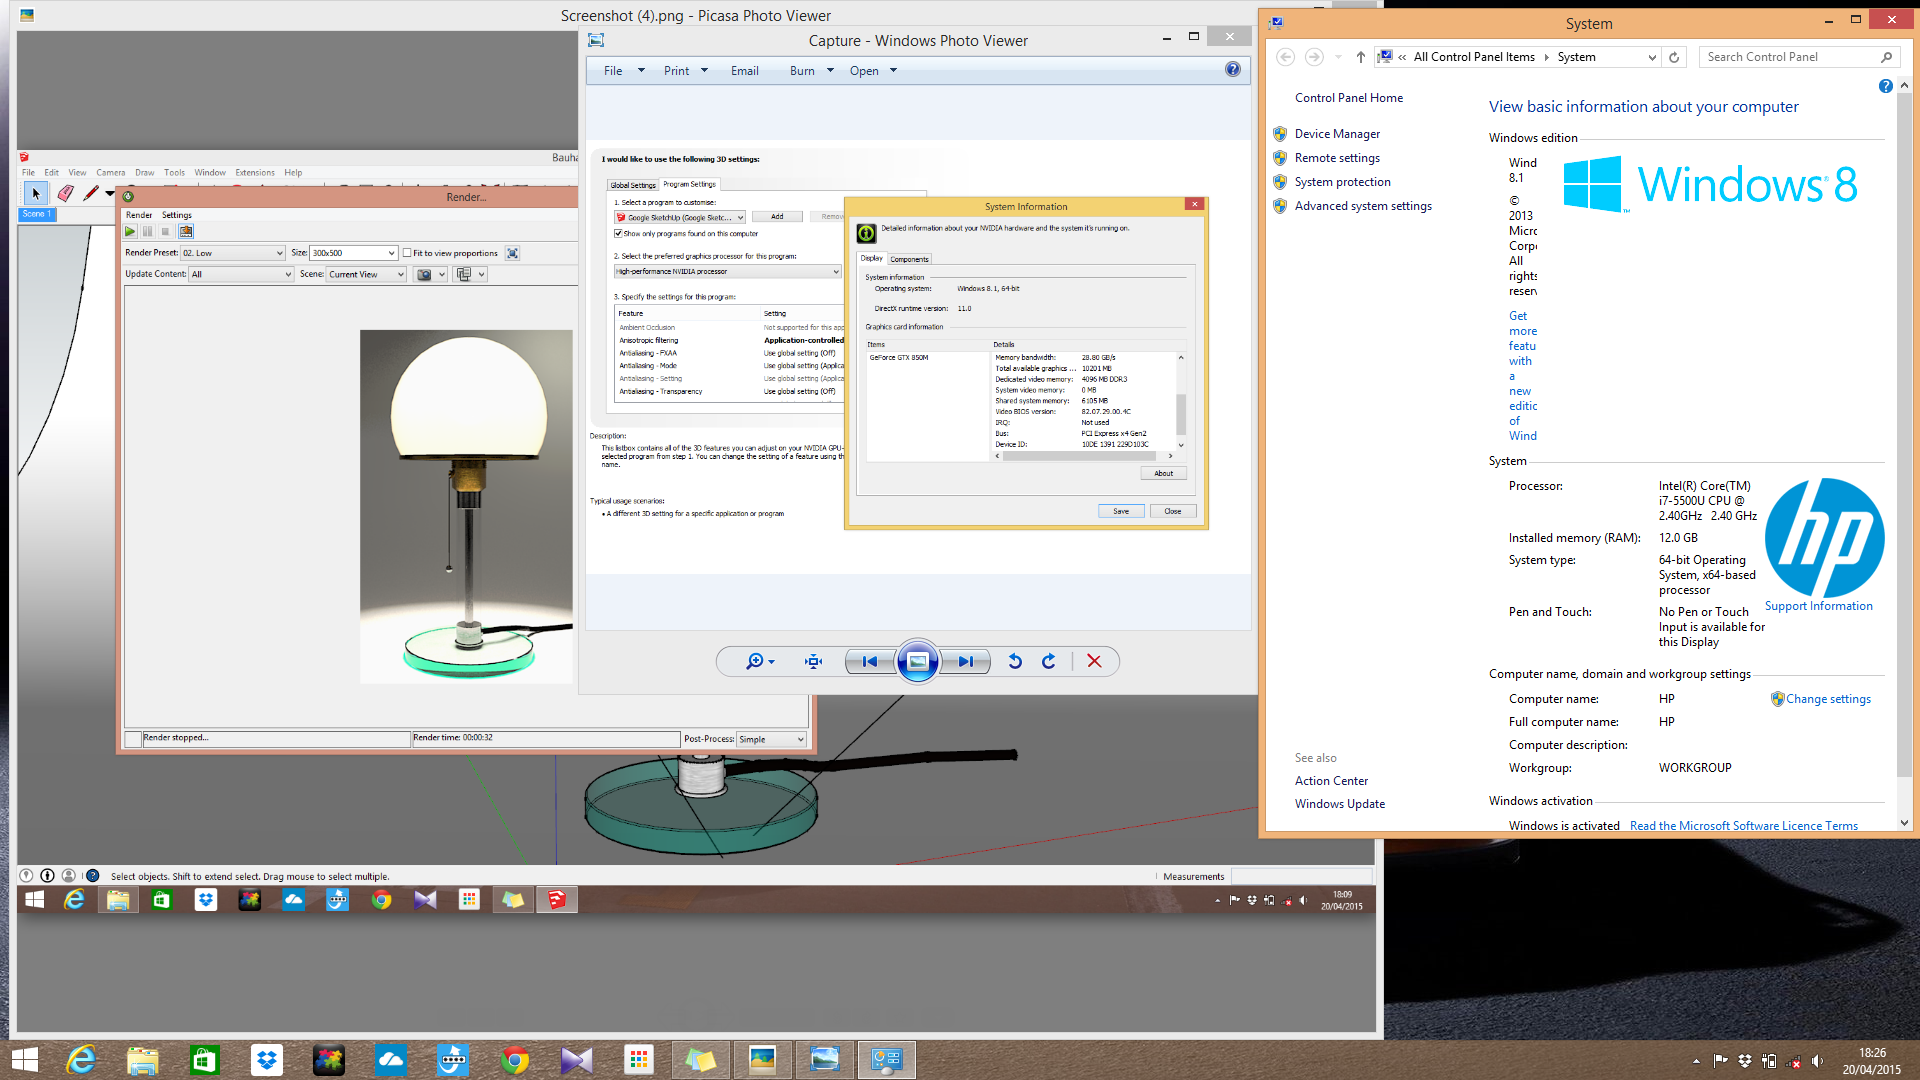
Task: Open Control Panel Home link
Action: [1349, 98]
